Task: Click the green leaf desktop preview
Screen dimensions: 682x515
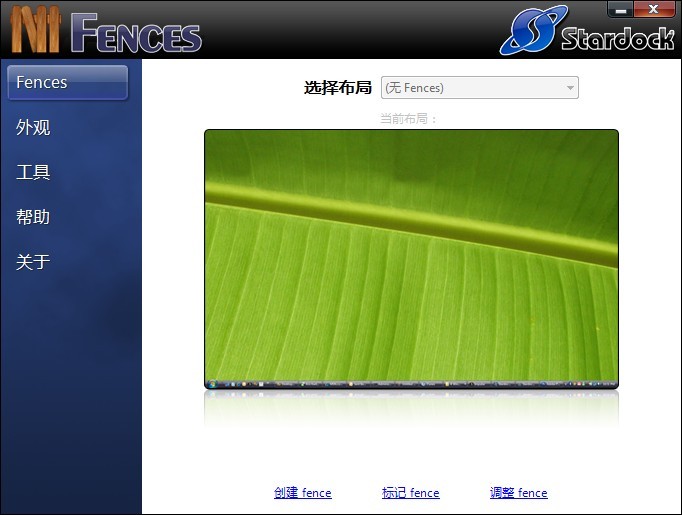Action: tap(411, 255)
